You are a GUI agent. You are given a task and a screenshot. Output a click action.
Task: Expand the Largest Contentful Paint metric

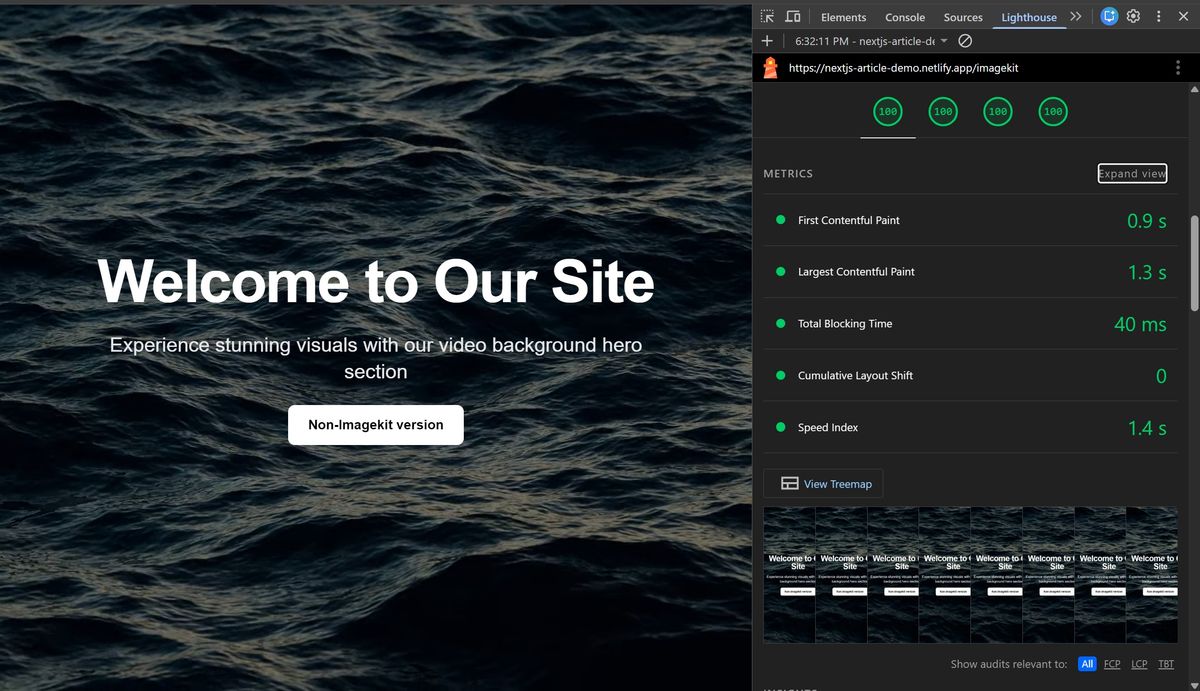[970, 272]
